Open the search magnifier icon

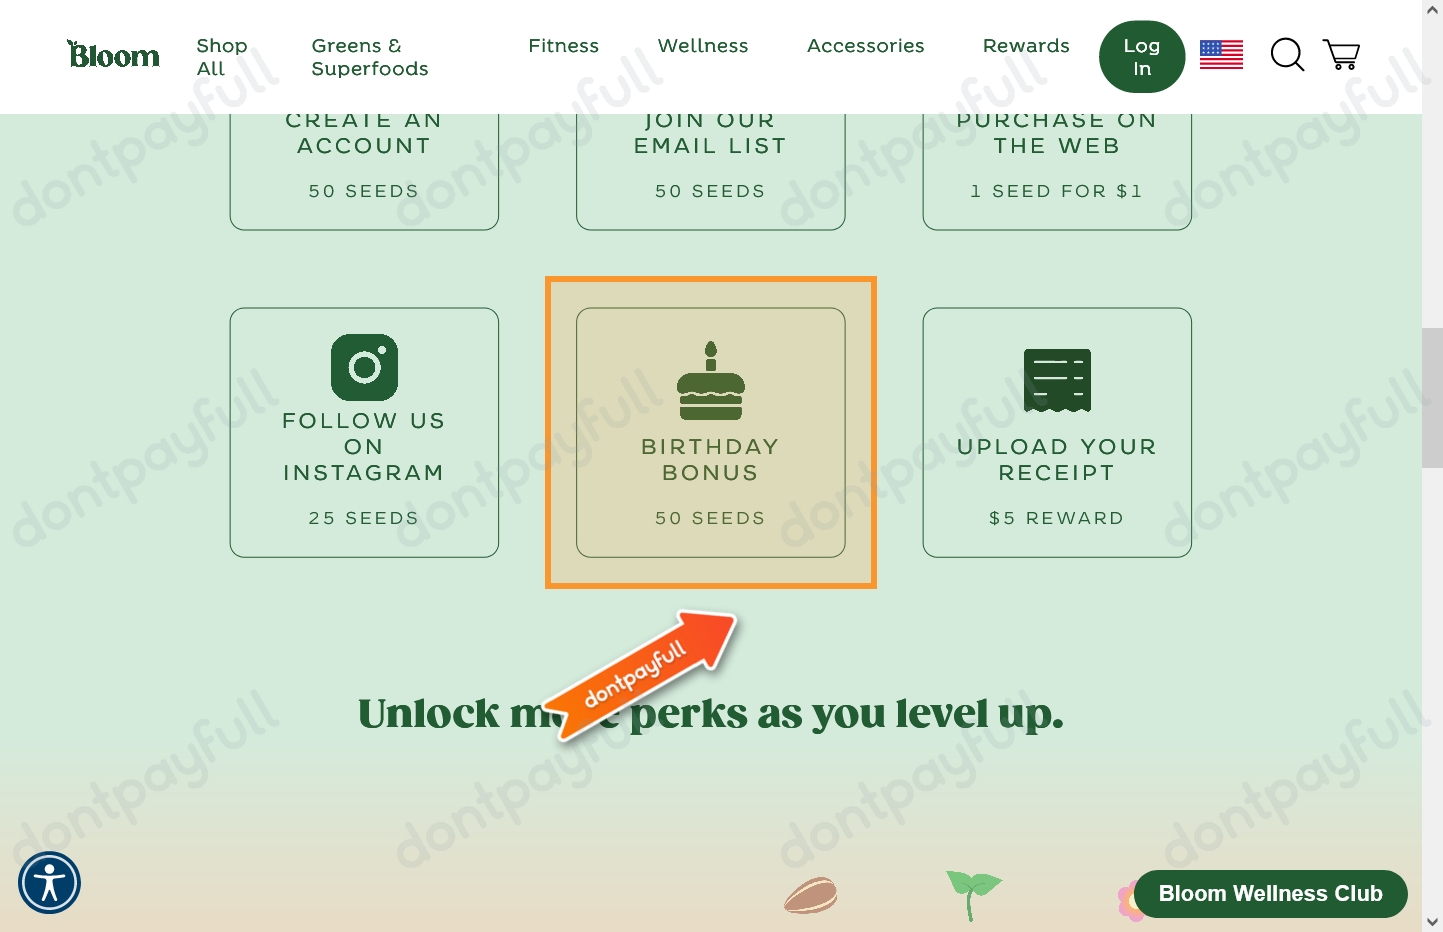click(1287, 55)
